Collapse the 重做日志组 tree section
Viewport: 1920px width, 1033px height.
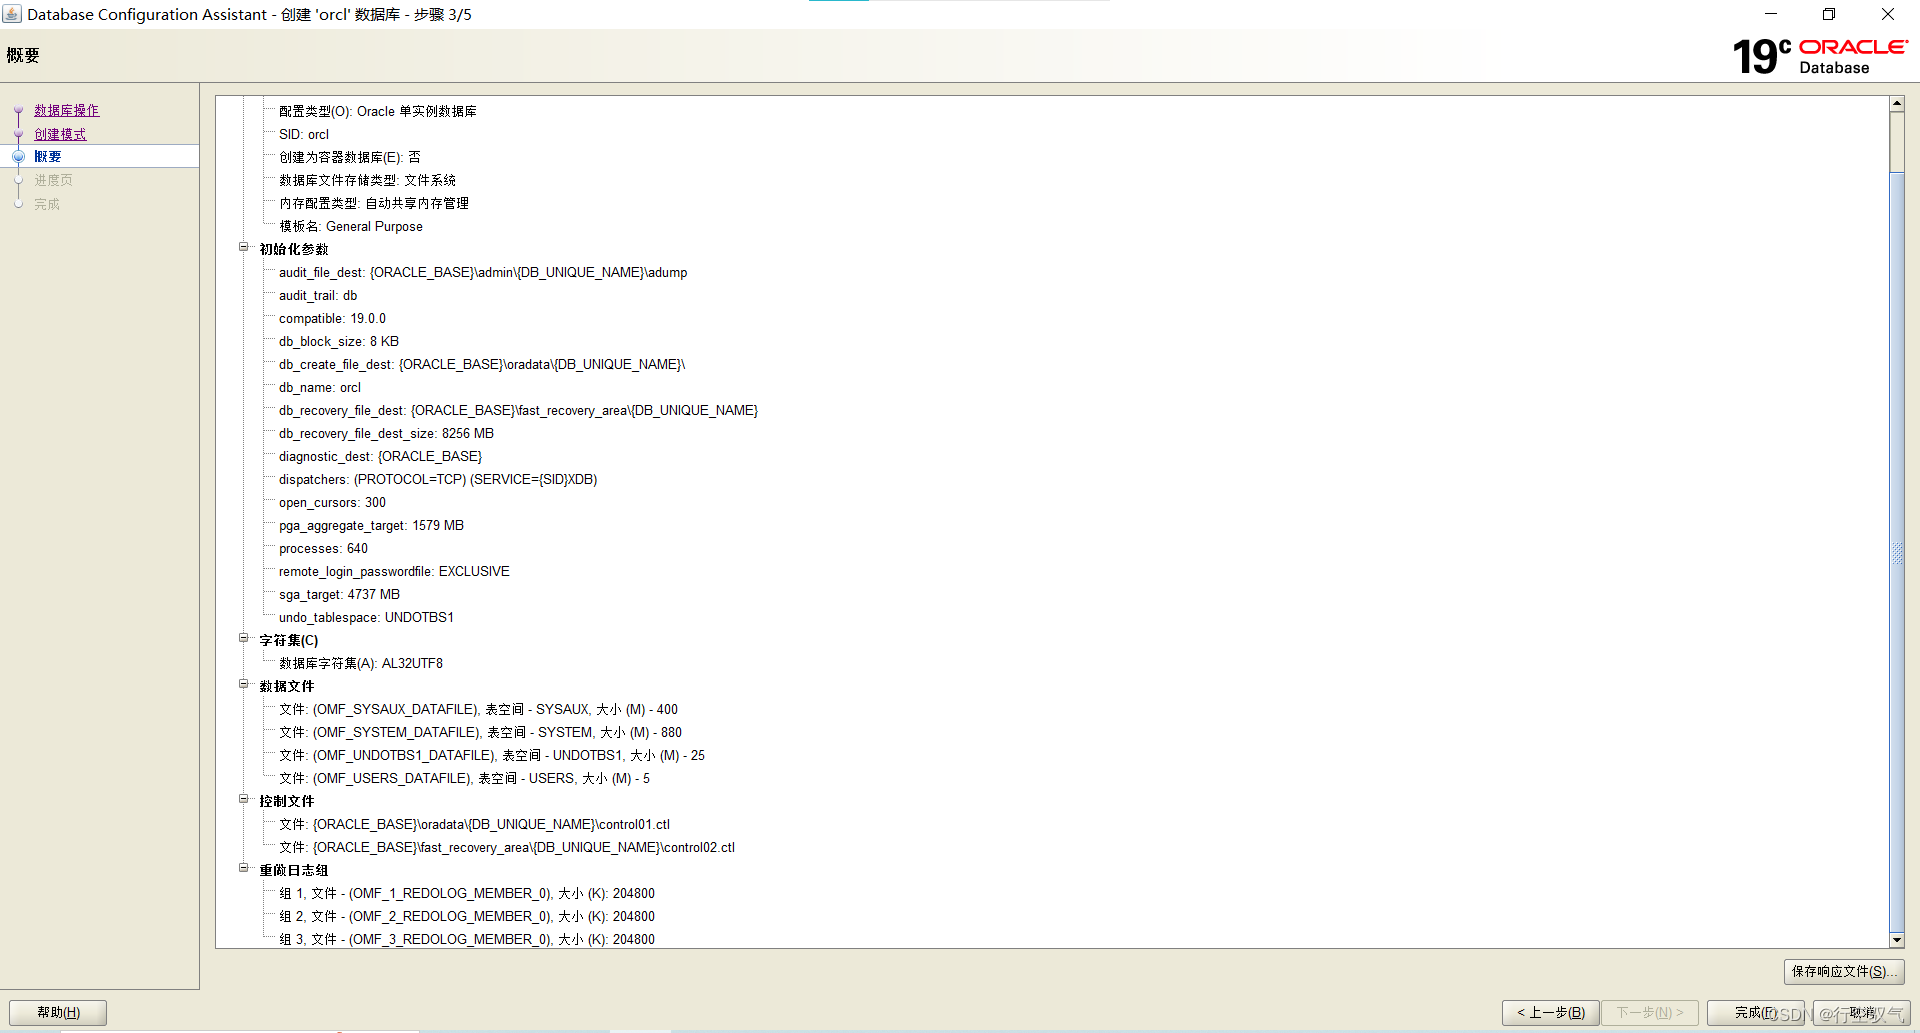click(x=243, y=868)
